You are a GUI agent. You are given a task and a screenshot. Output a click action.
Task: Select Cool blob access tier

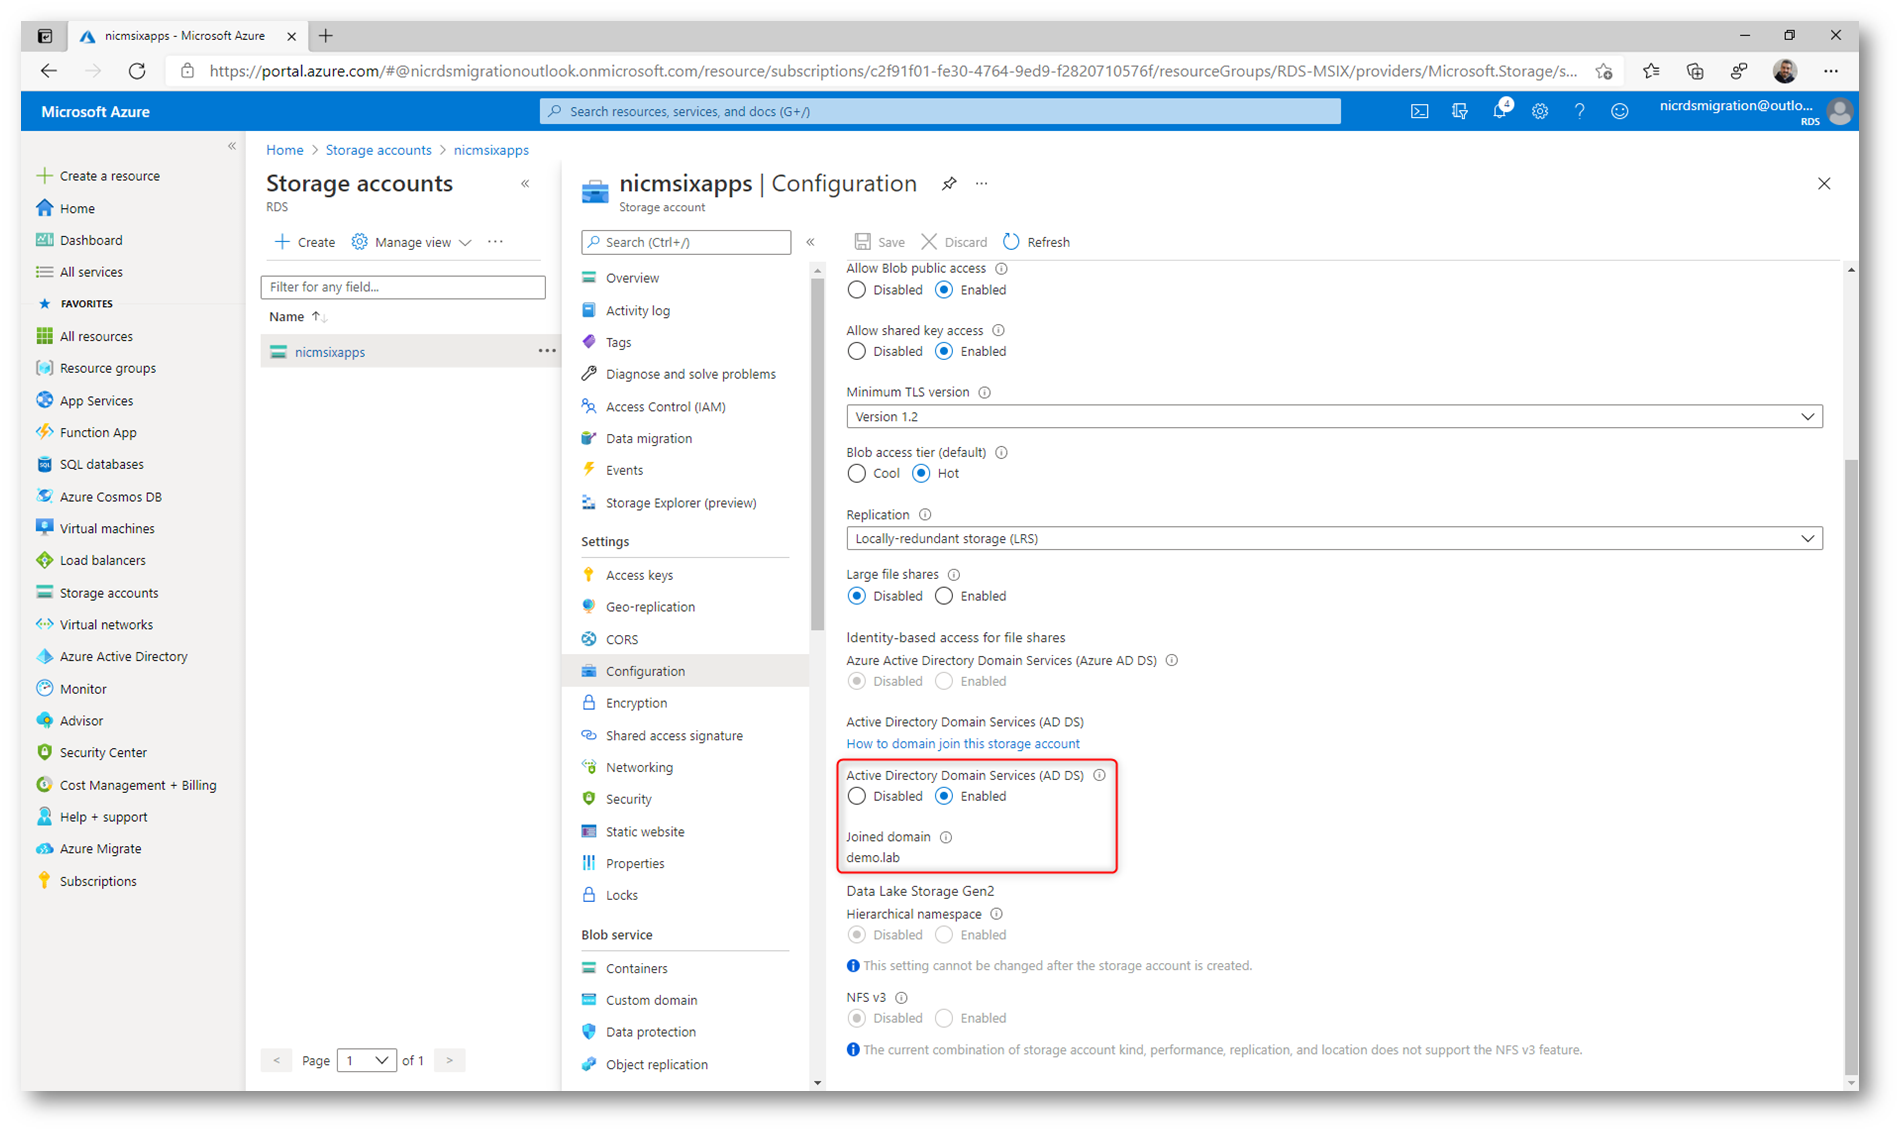point(856,473)
